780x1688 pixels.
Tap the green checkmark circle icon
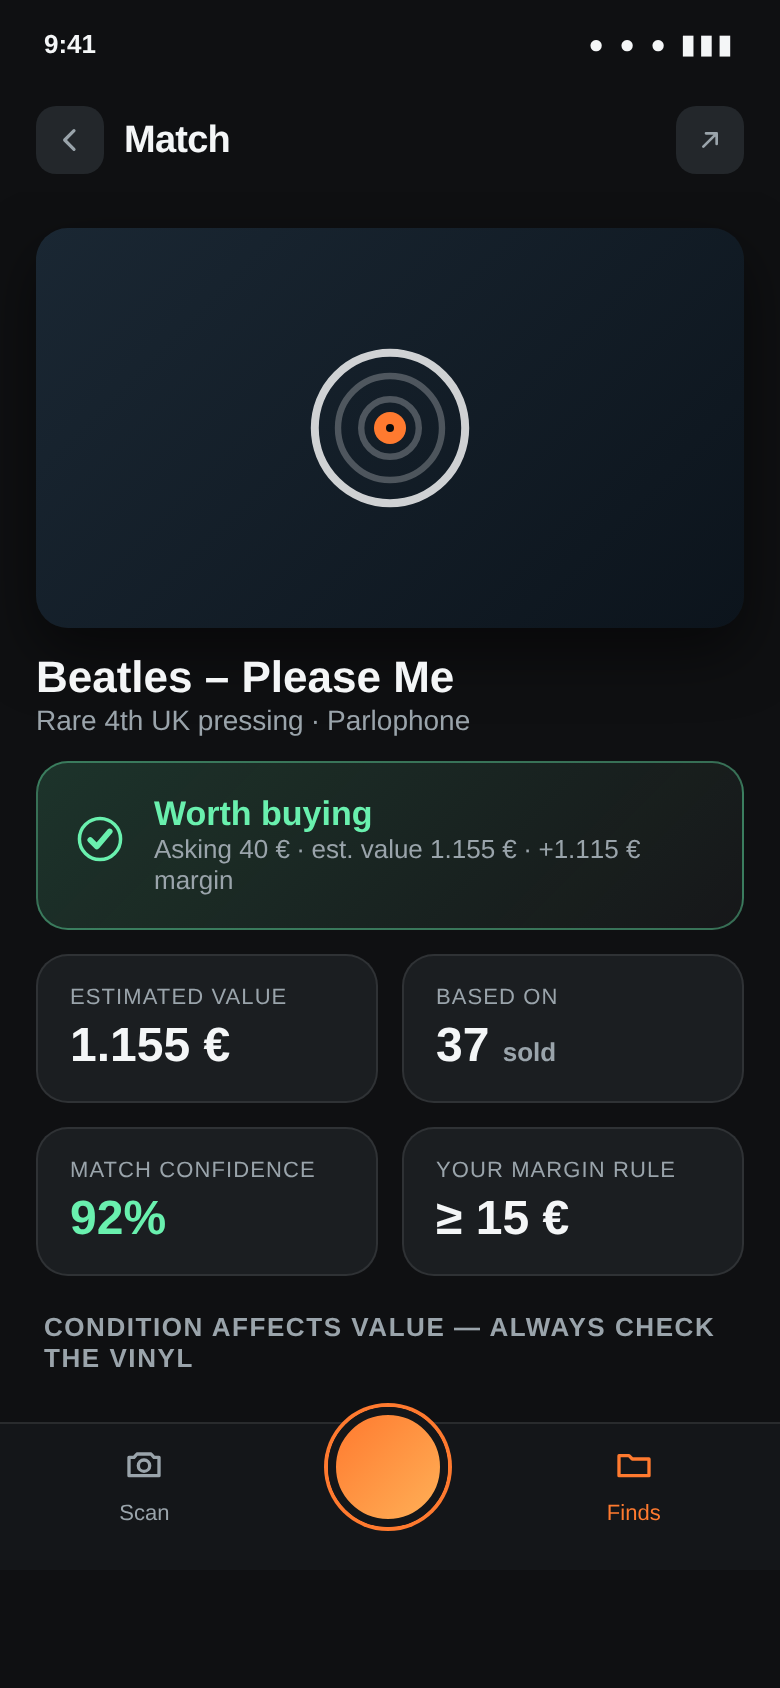tap(100, 839)
